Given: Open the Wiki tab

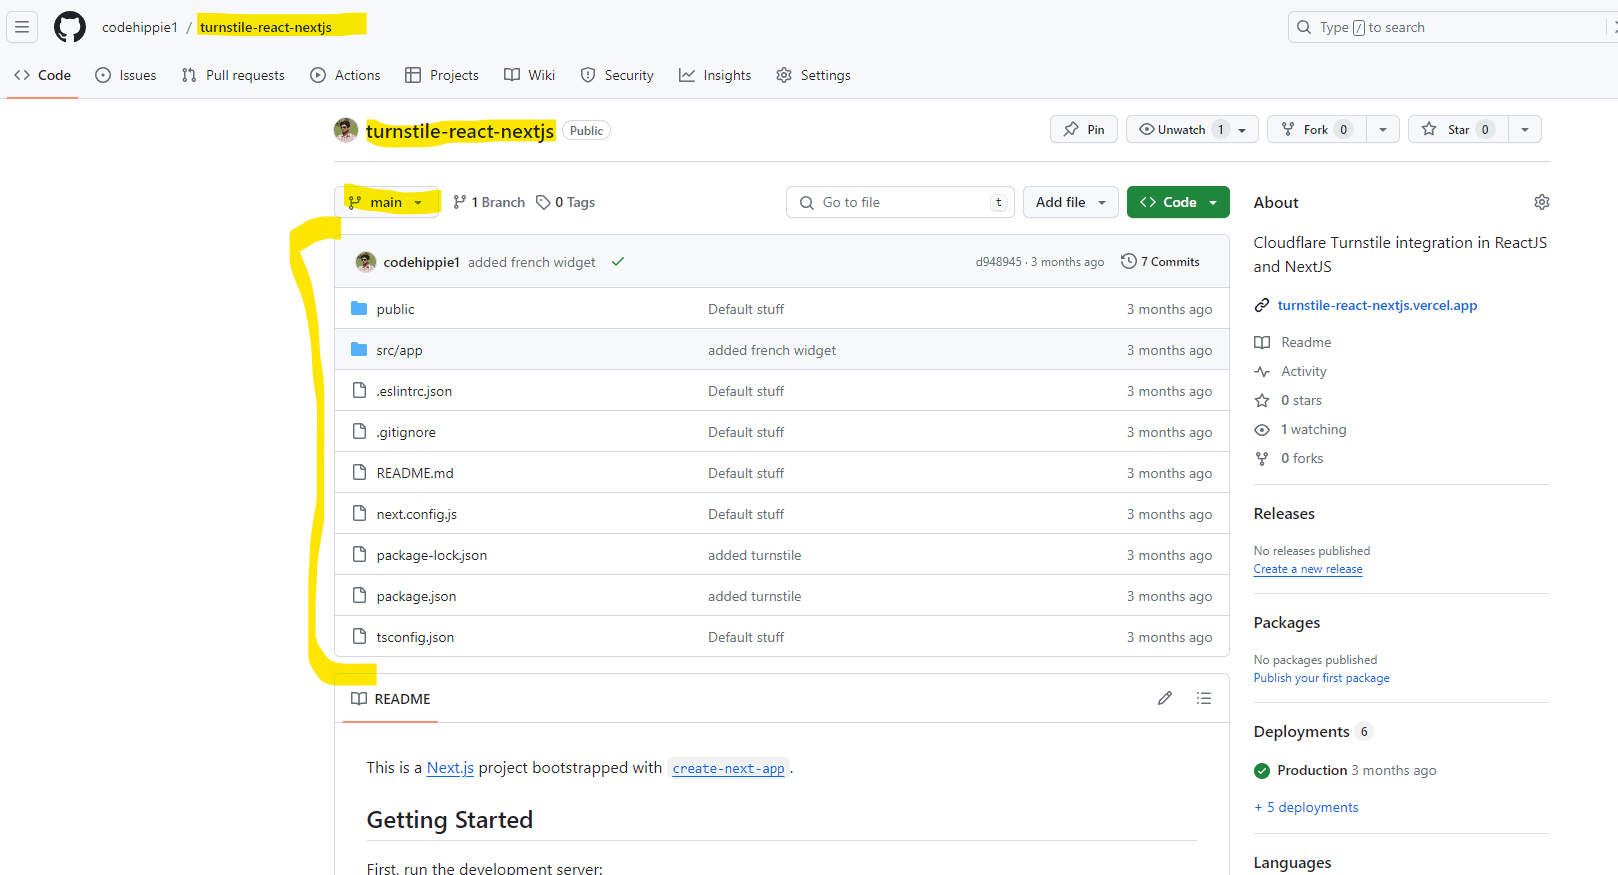Looking at the screenshot, I should point(530,75).
